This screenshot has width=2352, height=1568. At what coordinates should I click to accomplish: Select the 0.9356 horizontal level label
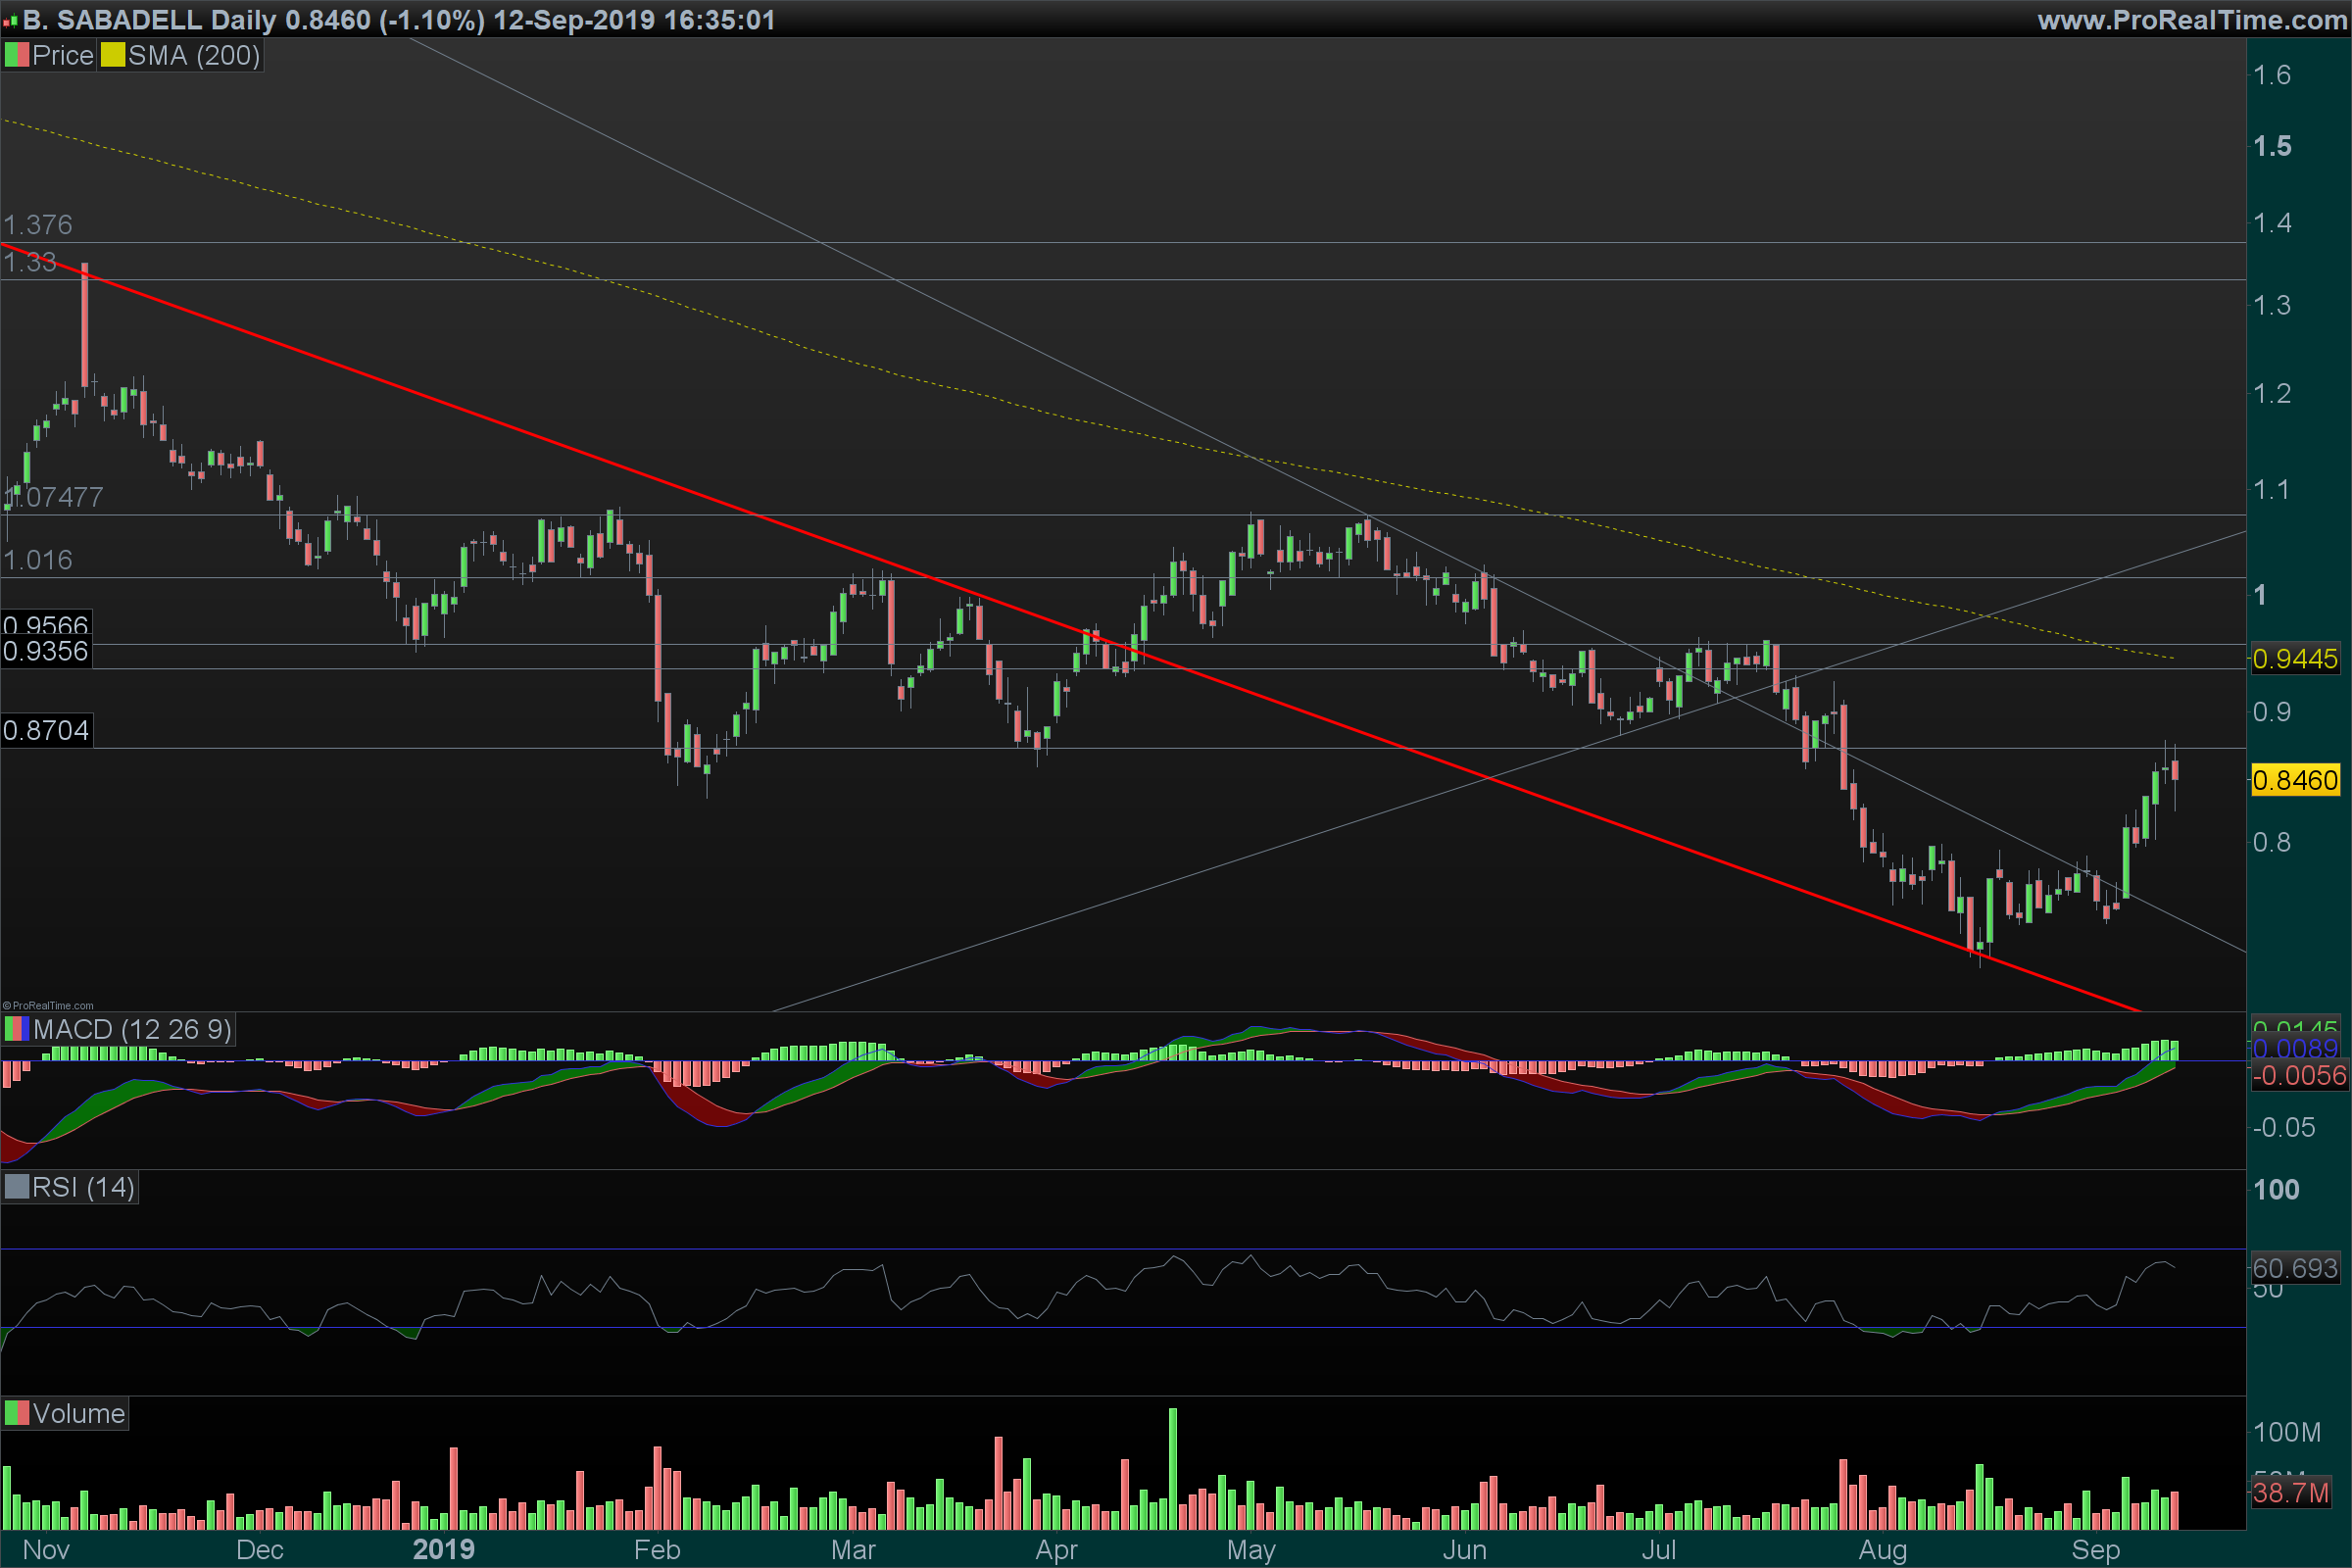[x=46, y=652]
